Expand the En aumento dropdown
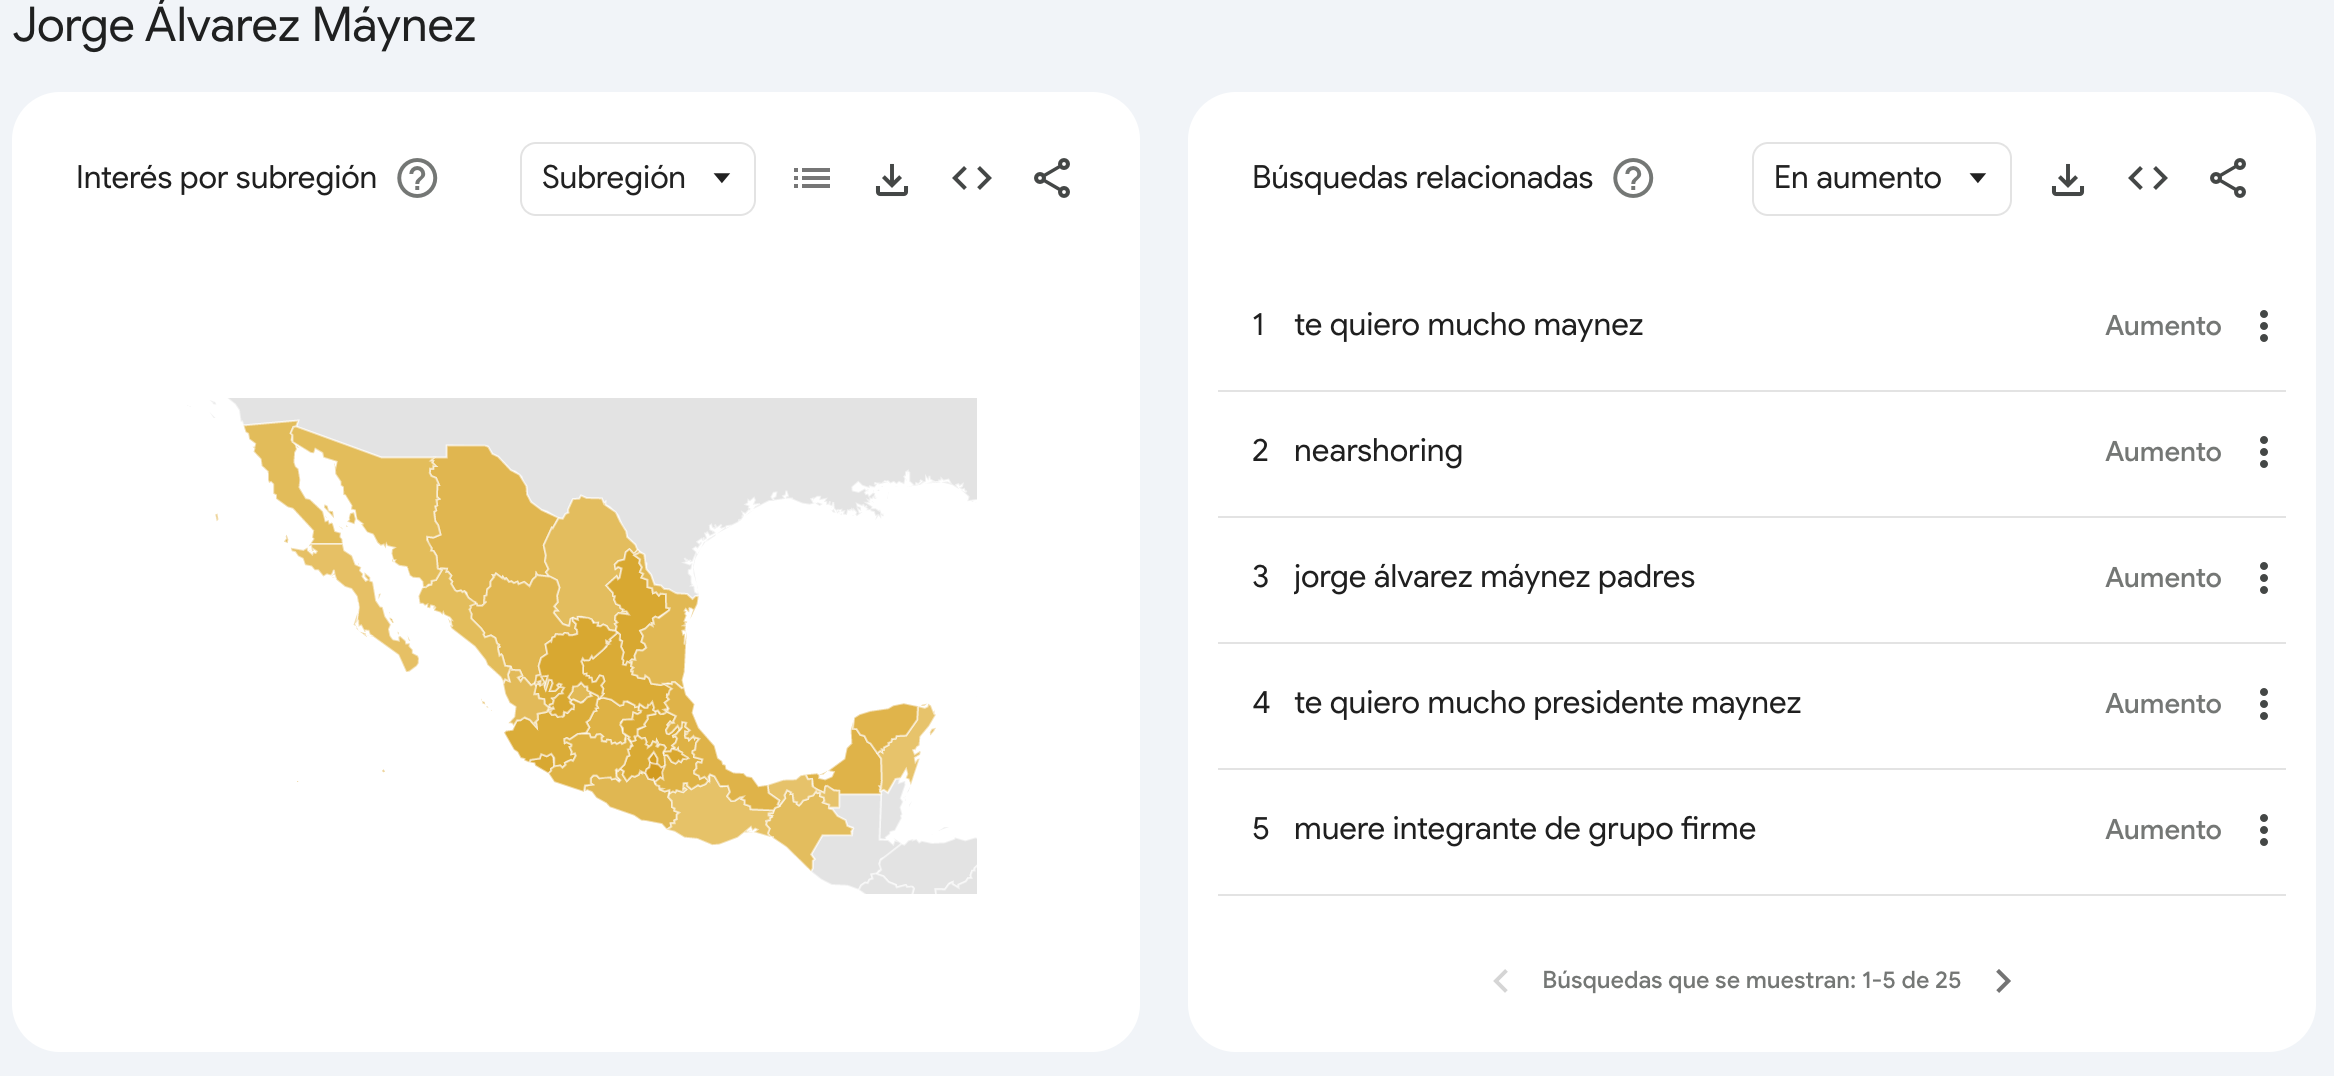2334x1076 pixels. click(x=1880, y=179)
